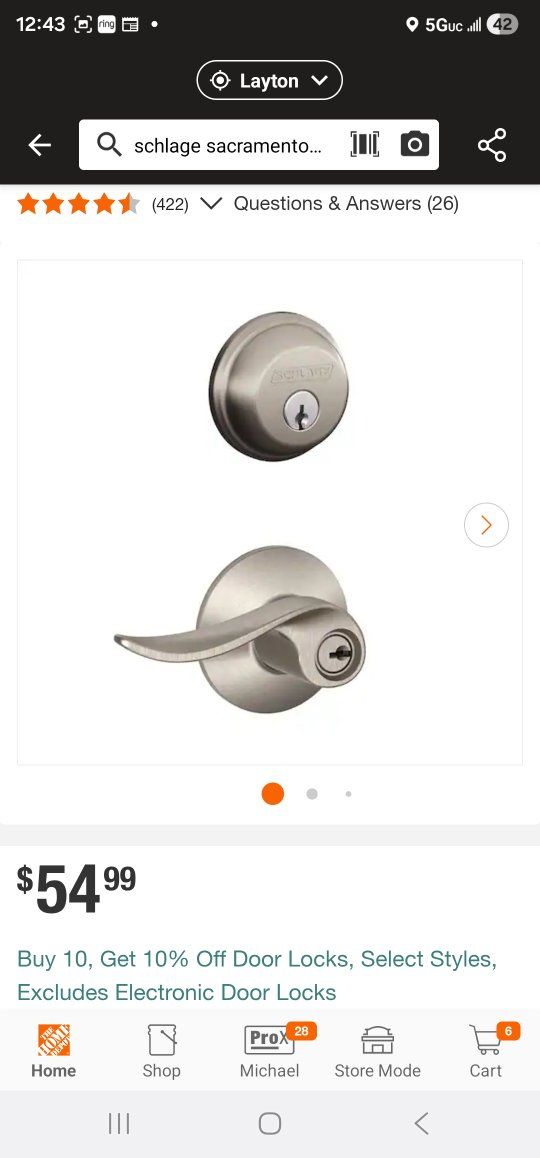Open the Shop tab
Viewport: 540px width, 1158px height.
tap(161, 1050)
